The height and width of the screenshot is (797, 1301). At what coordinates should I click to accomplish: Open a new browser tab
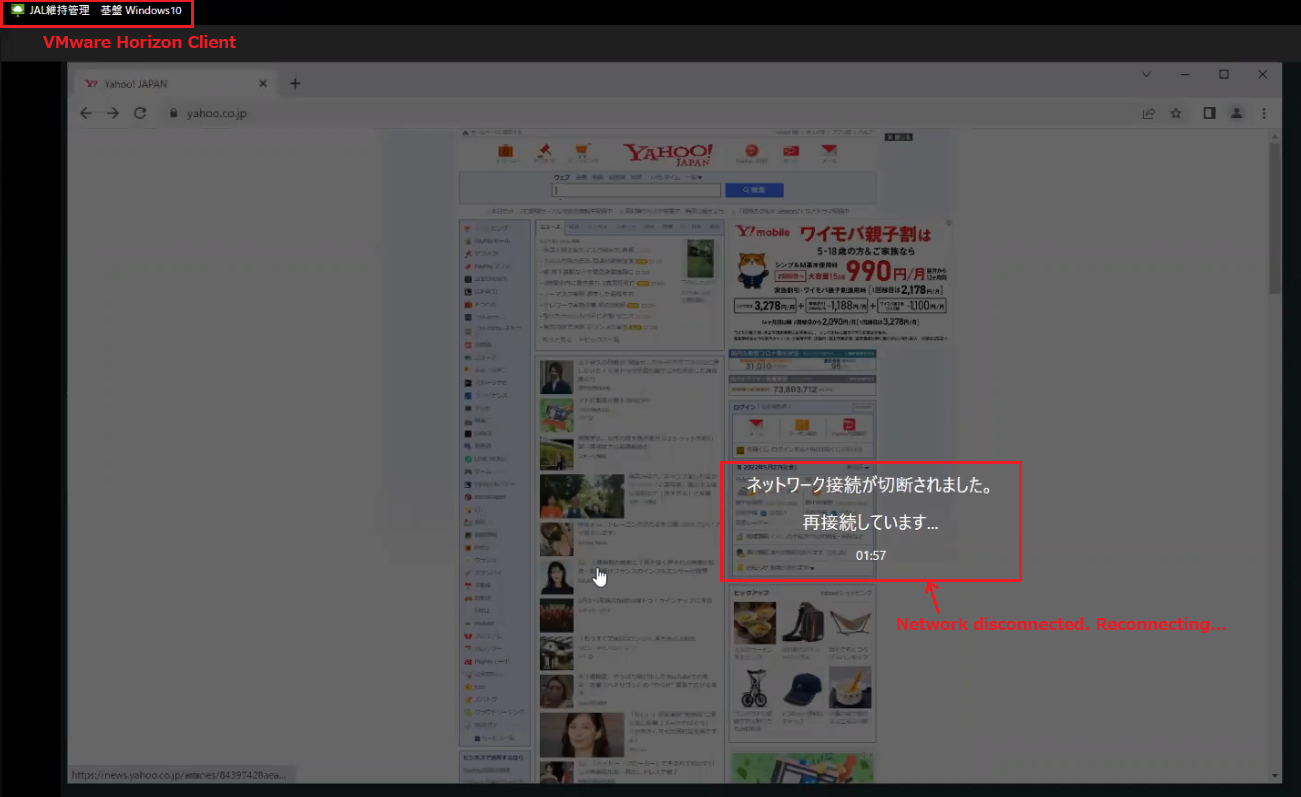(x=295, y=83)
